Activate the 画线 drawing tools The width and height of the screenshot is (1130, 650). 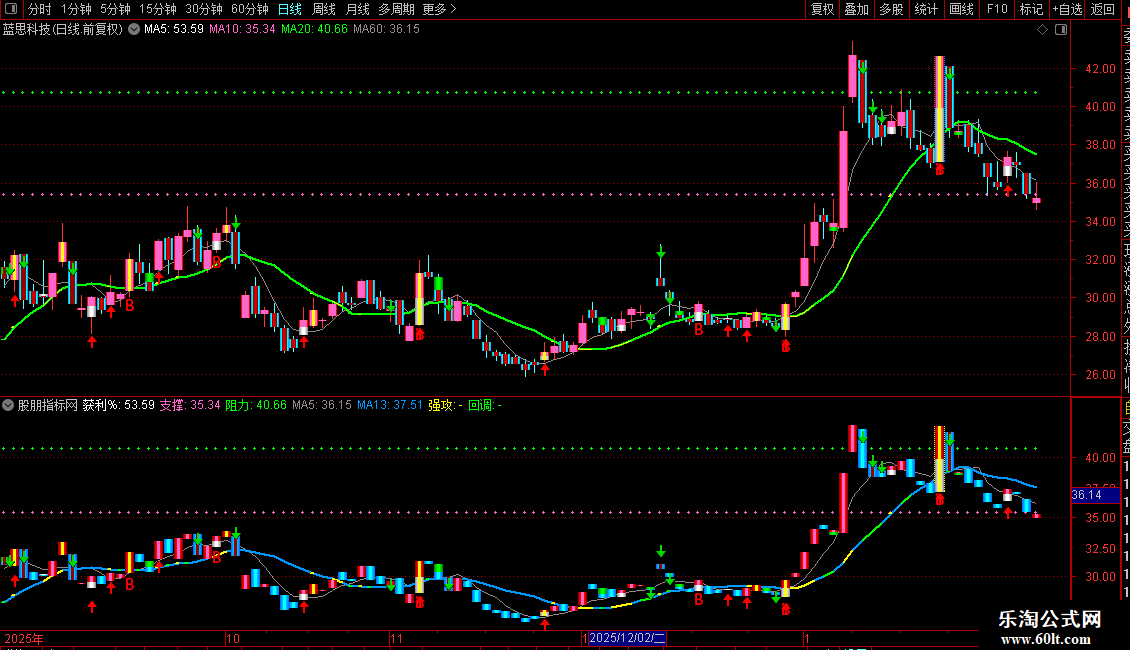[x=961, y=9]
